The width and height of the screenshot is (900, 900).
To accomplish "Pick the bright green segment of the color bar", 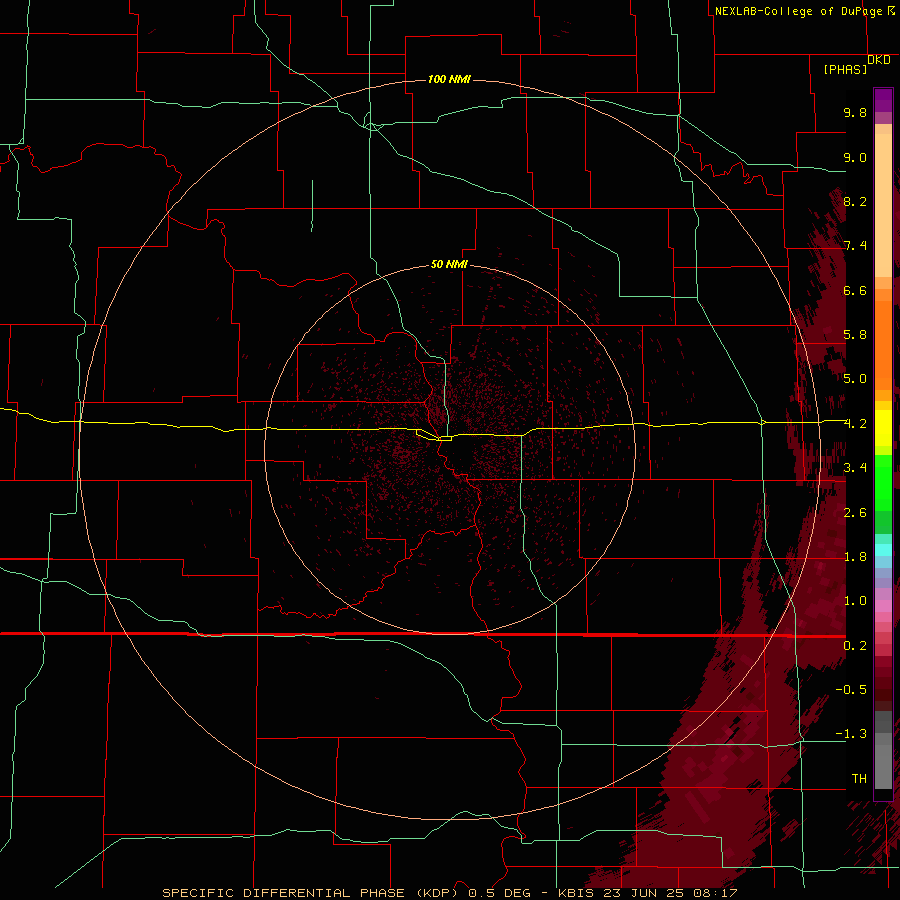I will pyautogui.click(x=883, y=482).
